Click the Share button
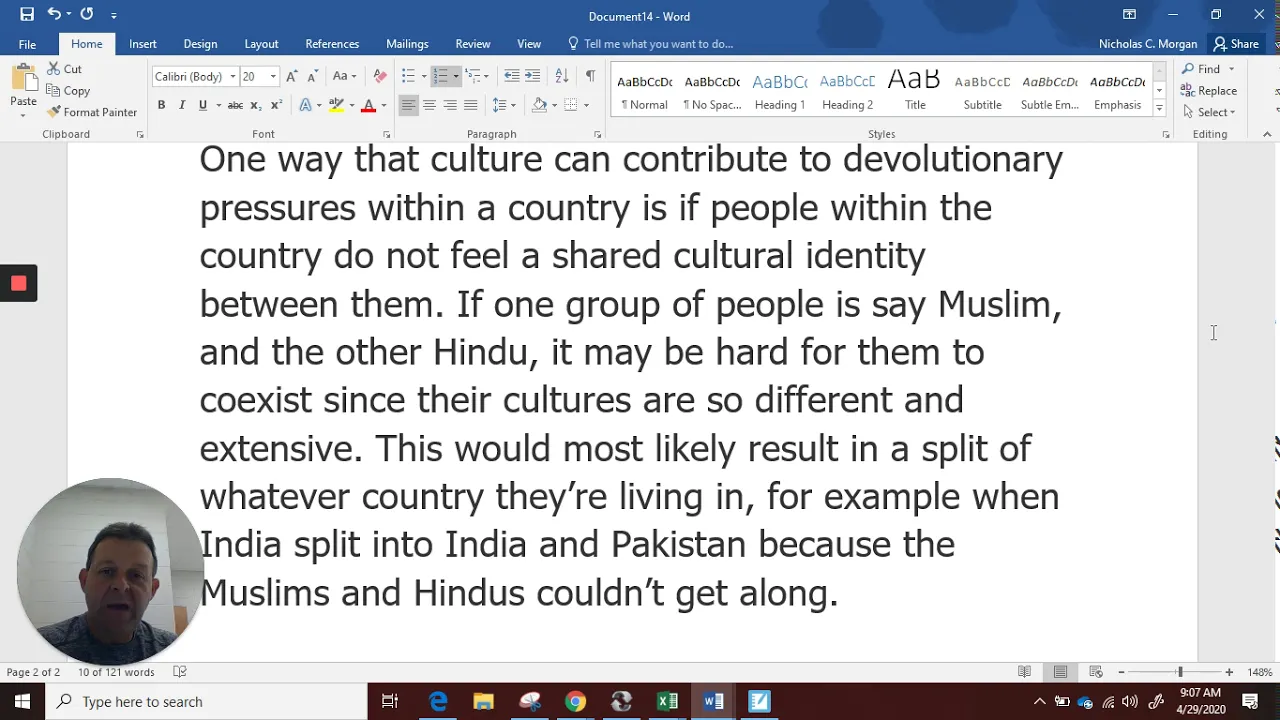The width and height of the screenshot is (1280, 720). pos(1236,44)
